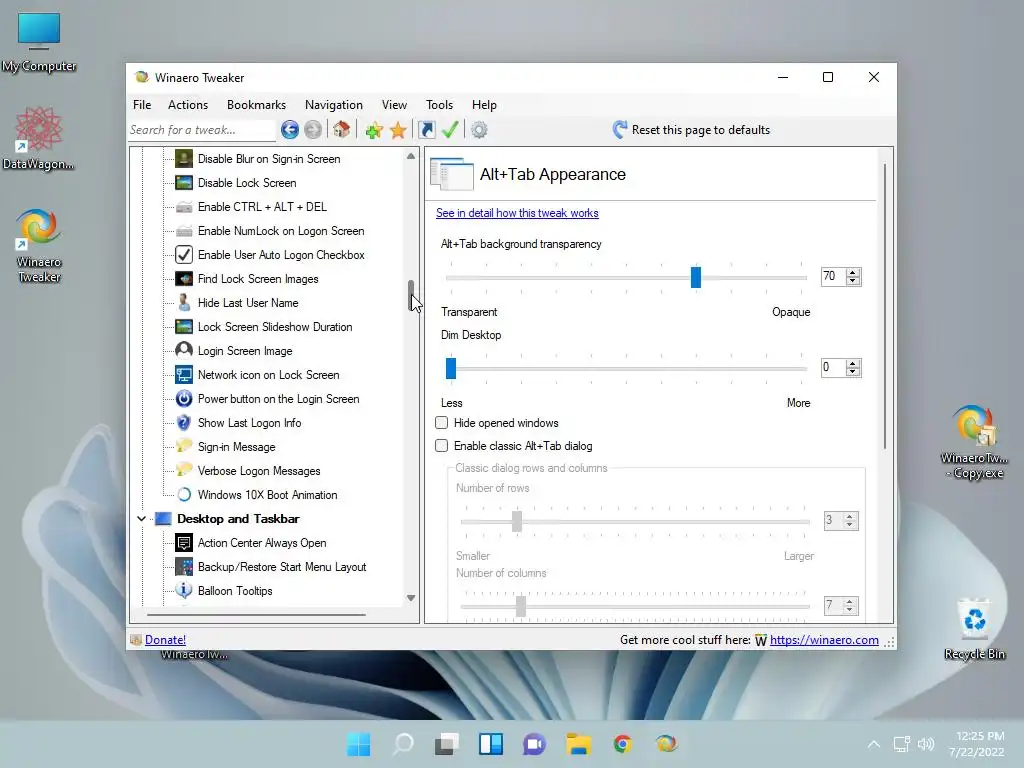Decrease transparency value with down spinner arrow

pyautogui.click(x=852, y=281)
